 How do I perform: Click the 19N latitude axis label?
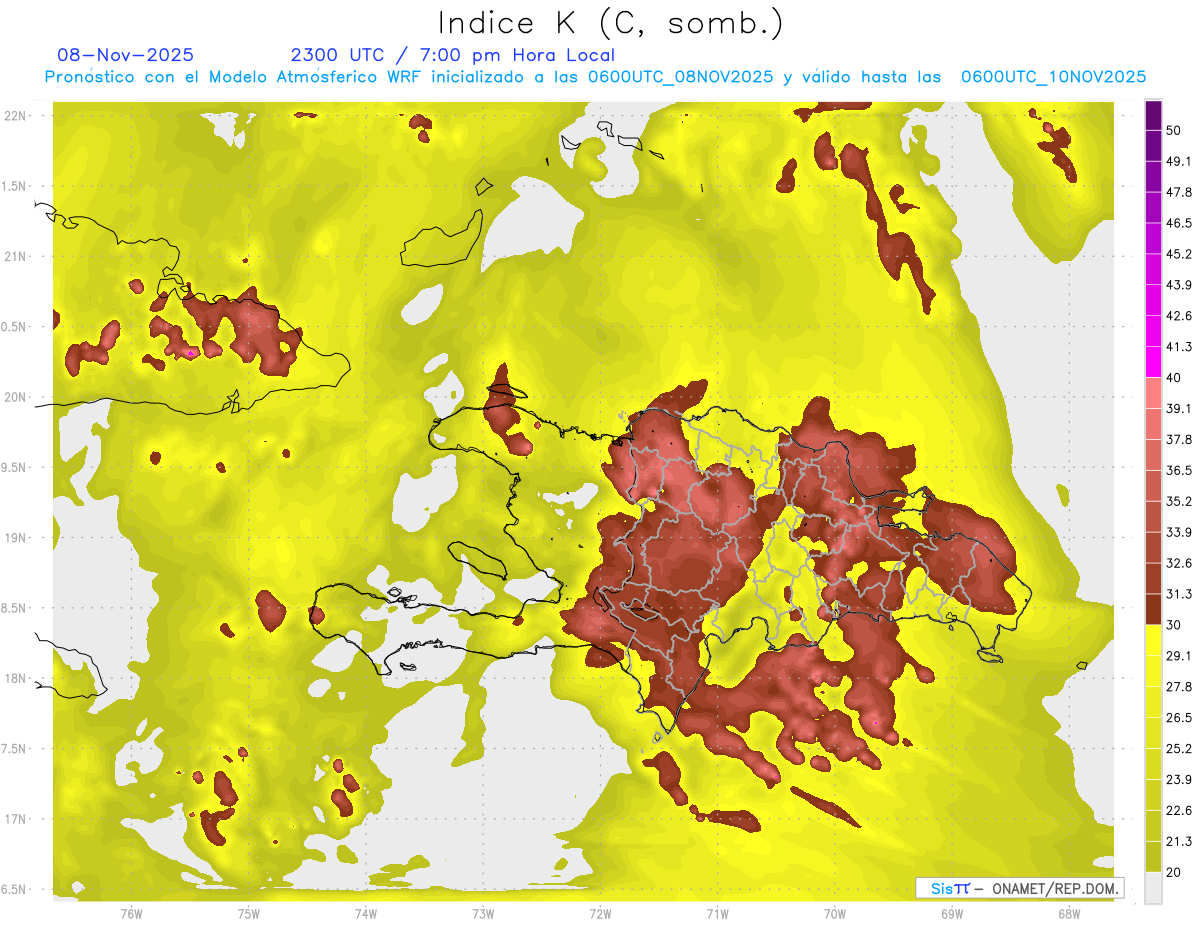coord(16,538)
